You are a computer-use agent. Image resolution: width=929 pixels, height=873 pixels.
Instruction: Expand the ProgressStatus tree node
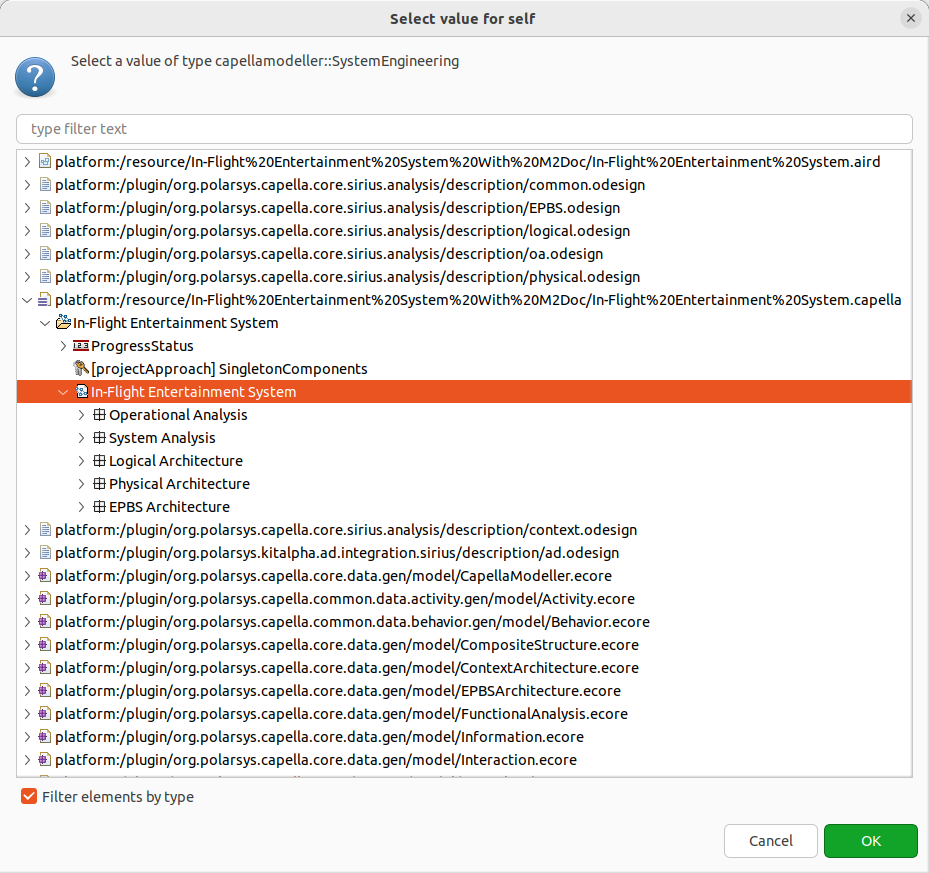pos(64,346)
